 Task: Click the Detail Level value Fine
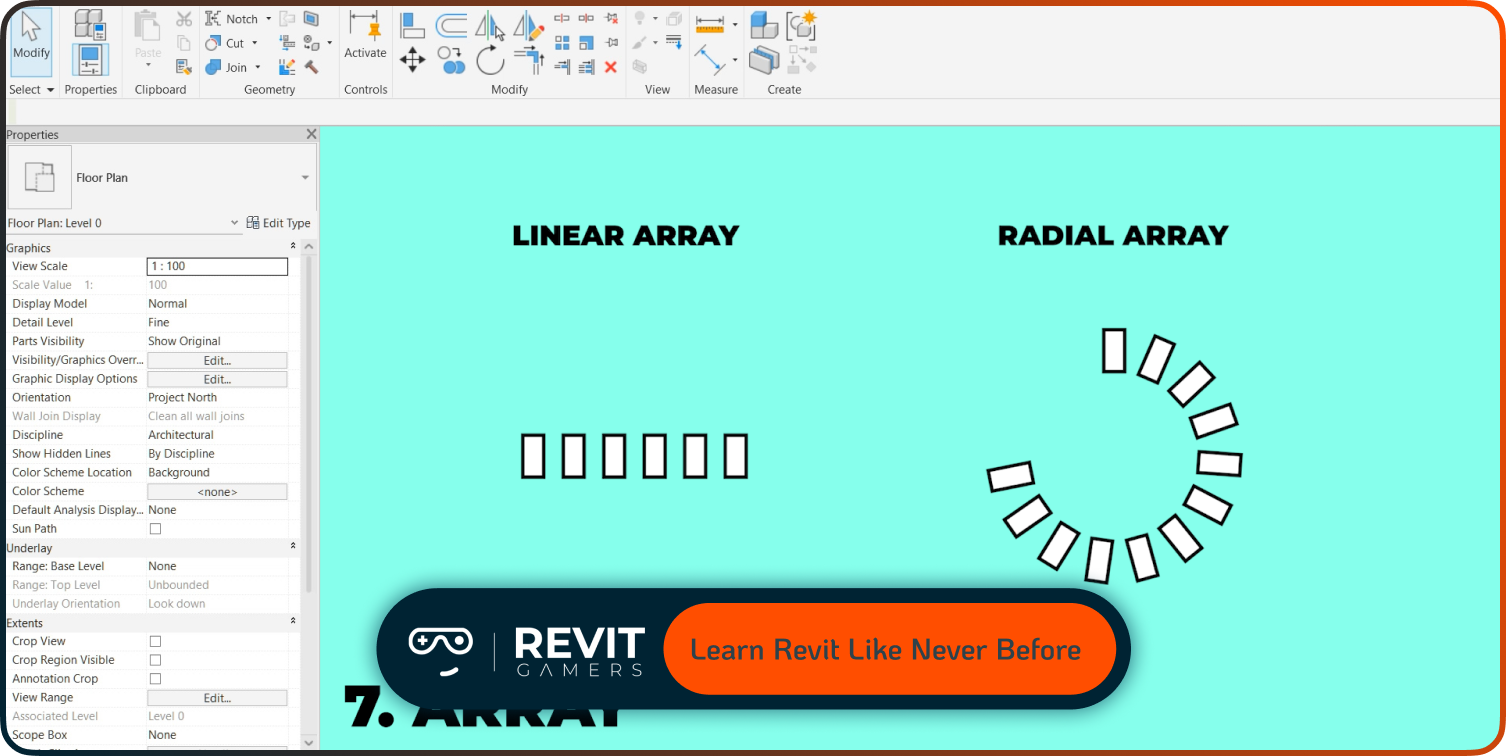point(159,322)
